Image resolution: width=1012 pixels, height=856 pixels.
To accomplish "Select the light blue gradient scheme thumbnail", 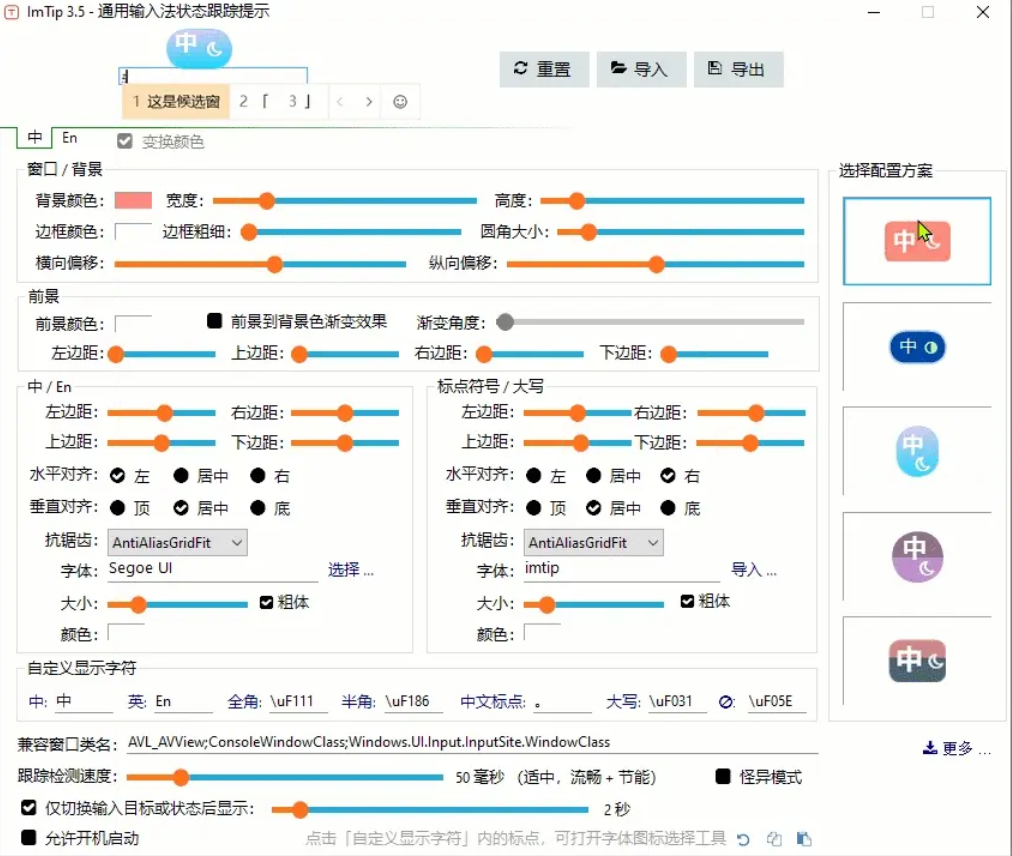I will point(916,451).
